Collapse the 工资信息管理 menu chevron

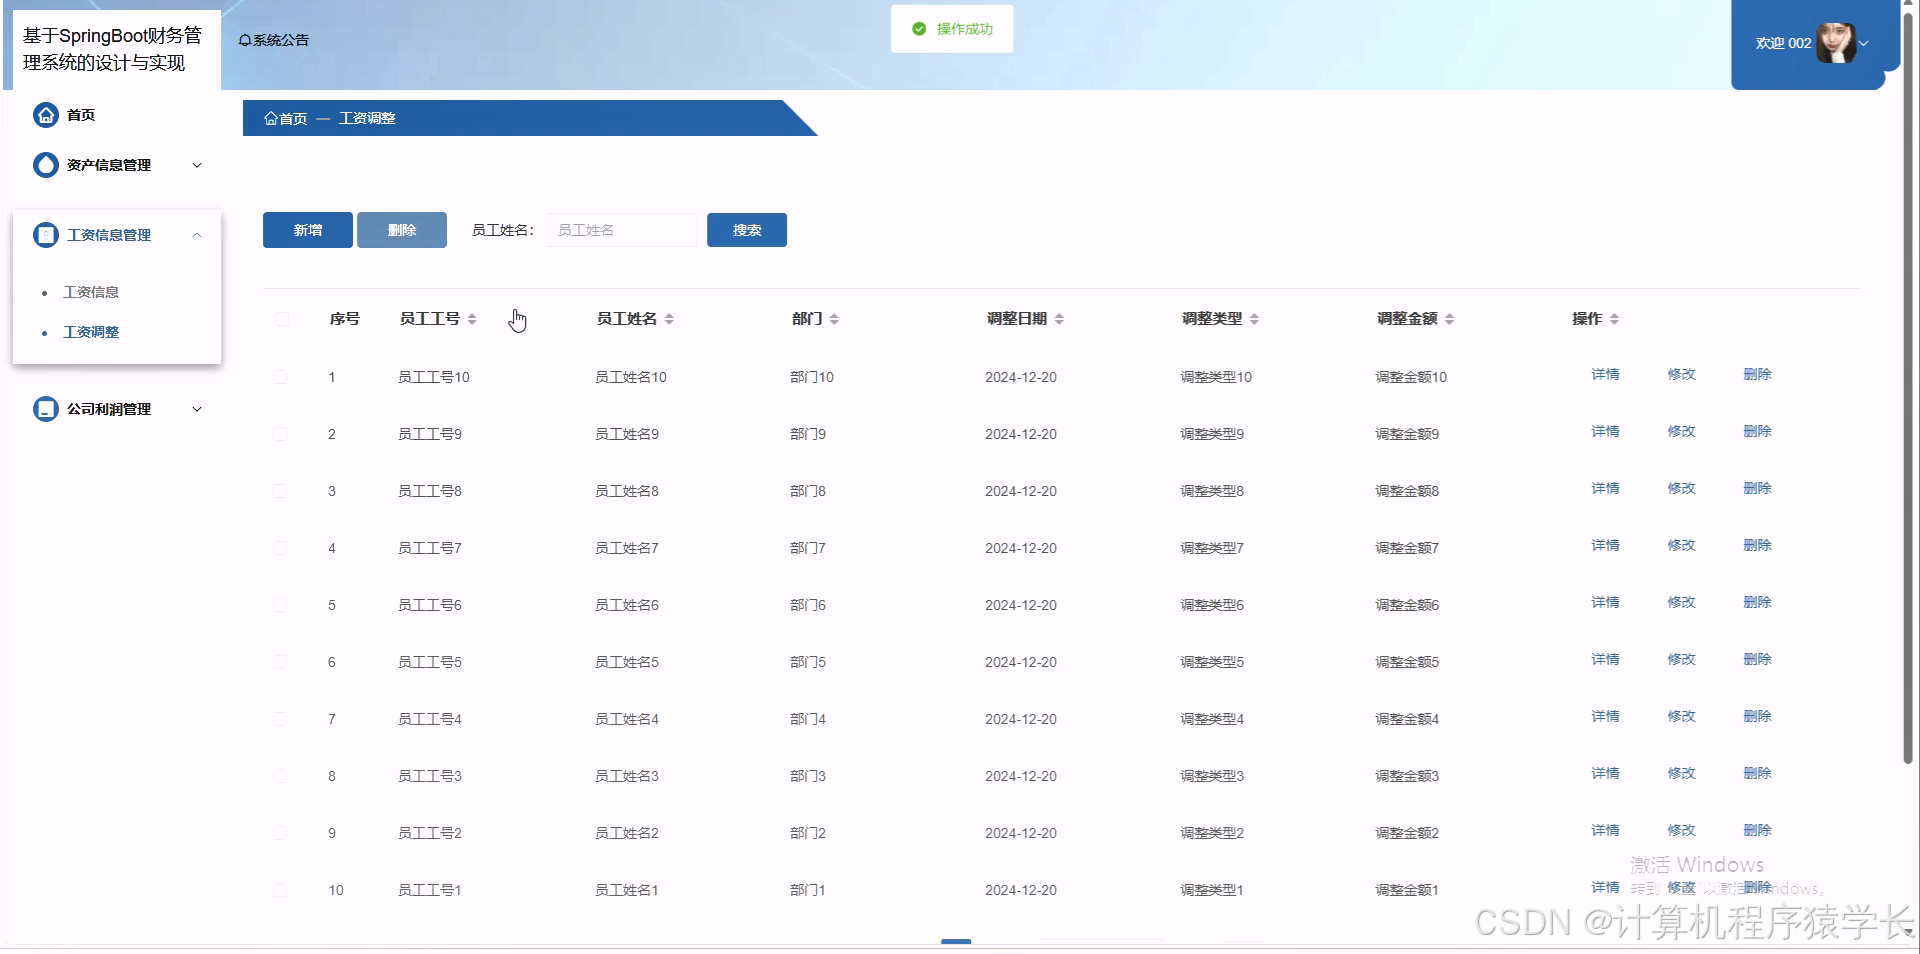197,235
